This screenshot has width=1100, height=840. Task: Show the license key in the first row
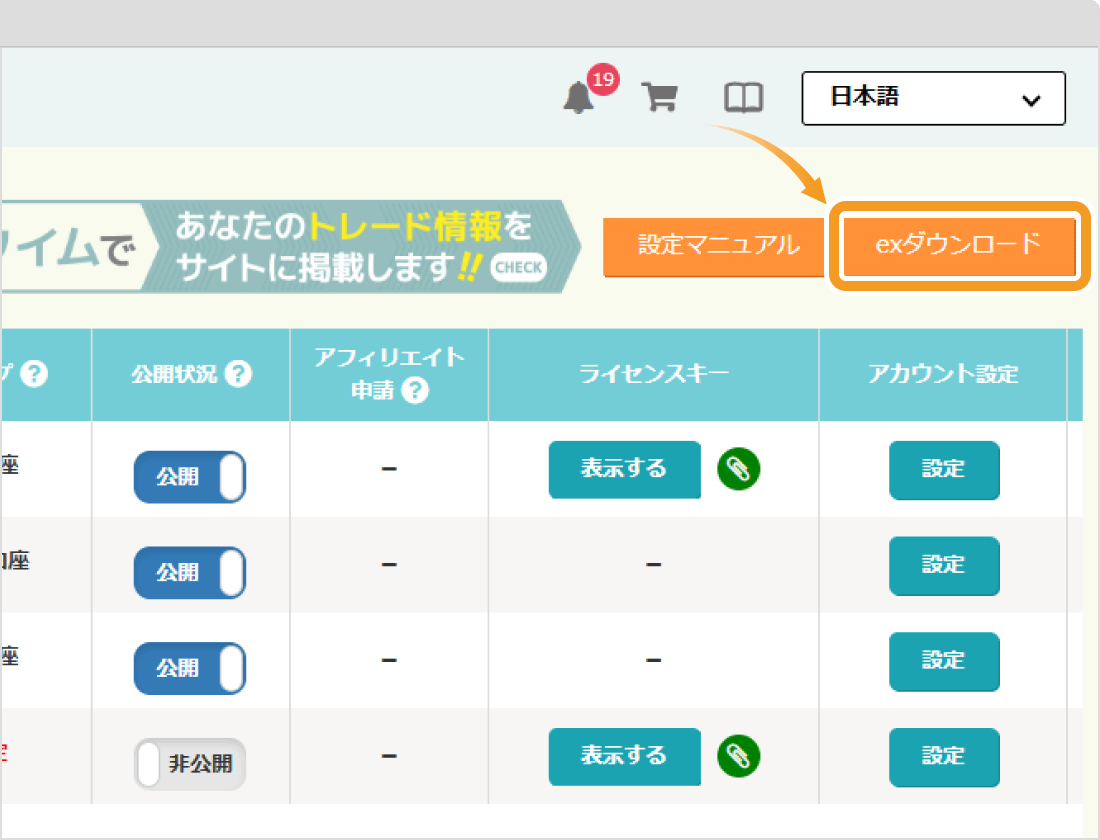pyautogui.click(x=624, y=470)
